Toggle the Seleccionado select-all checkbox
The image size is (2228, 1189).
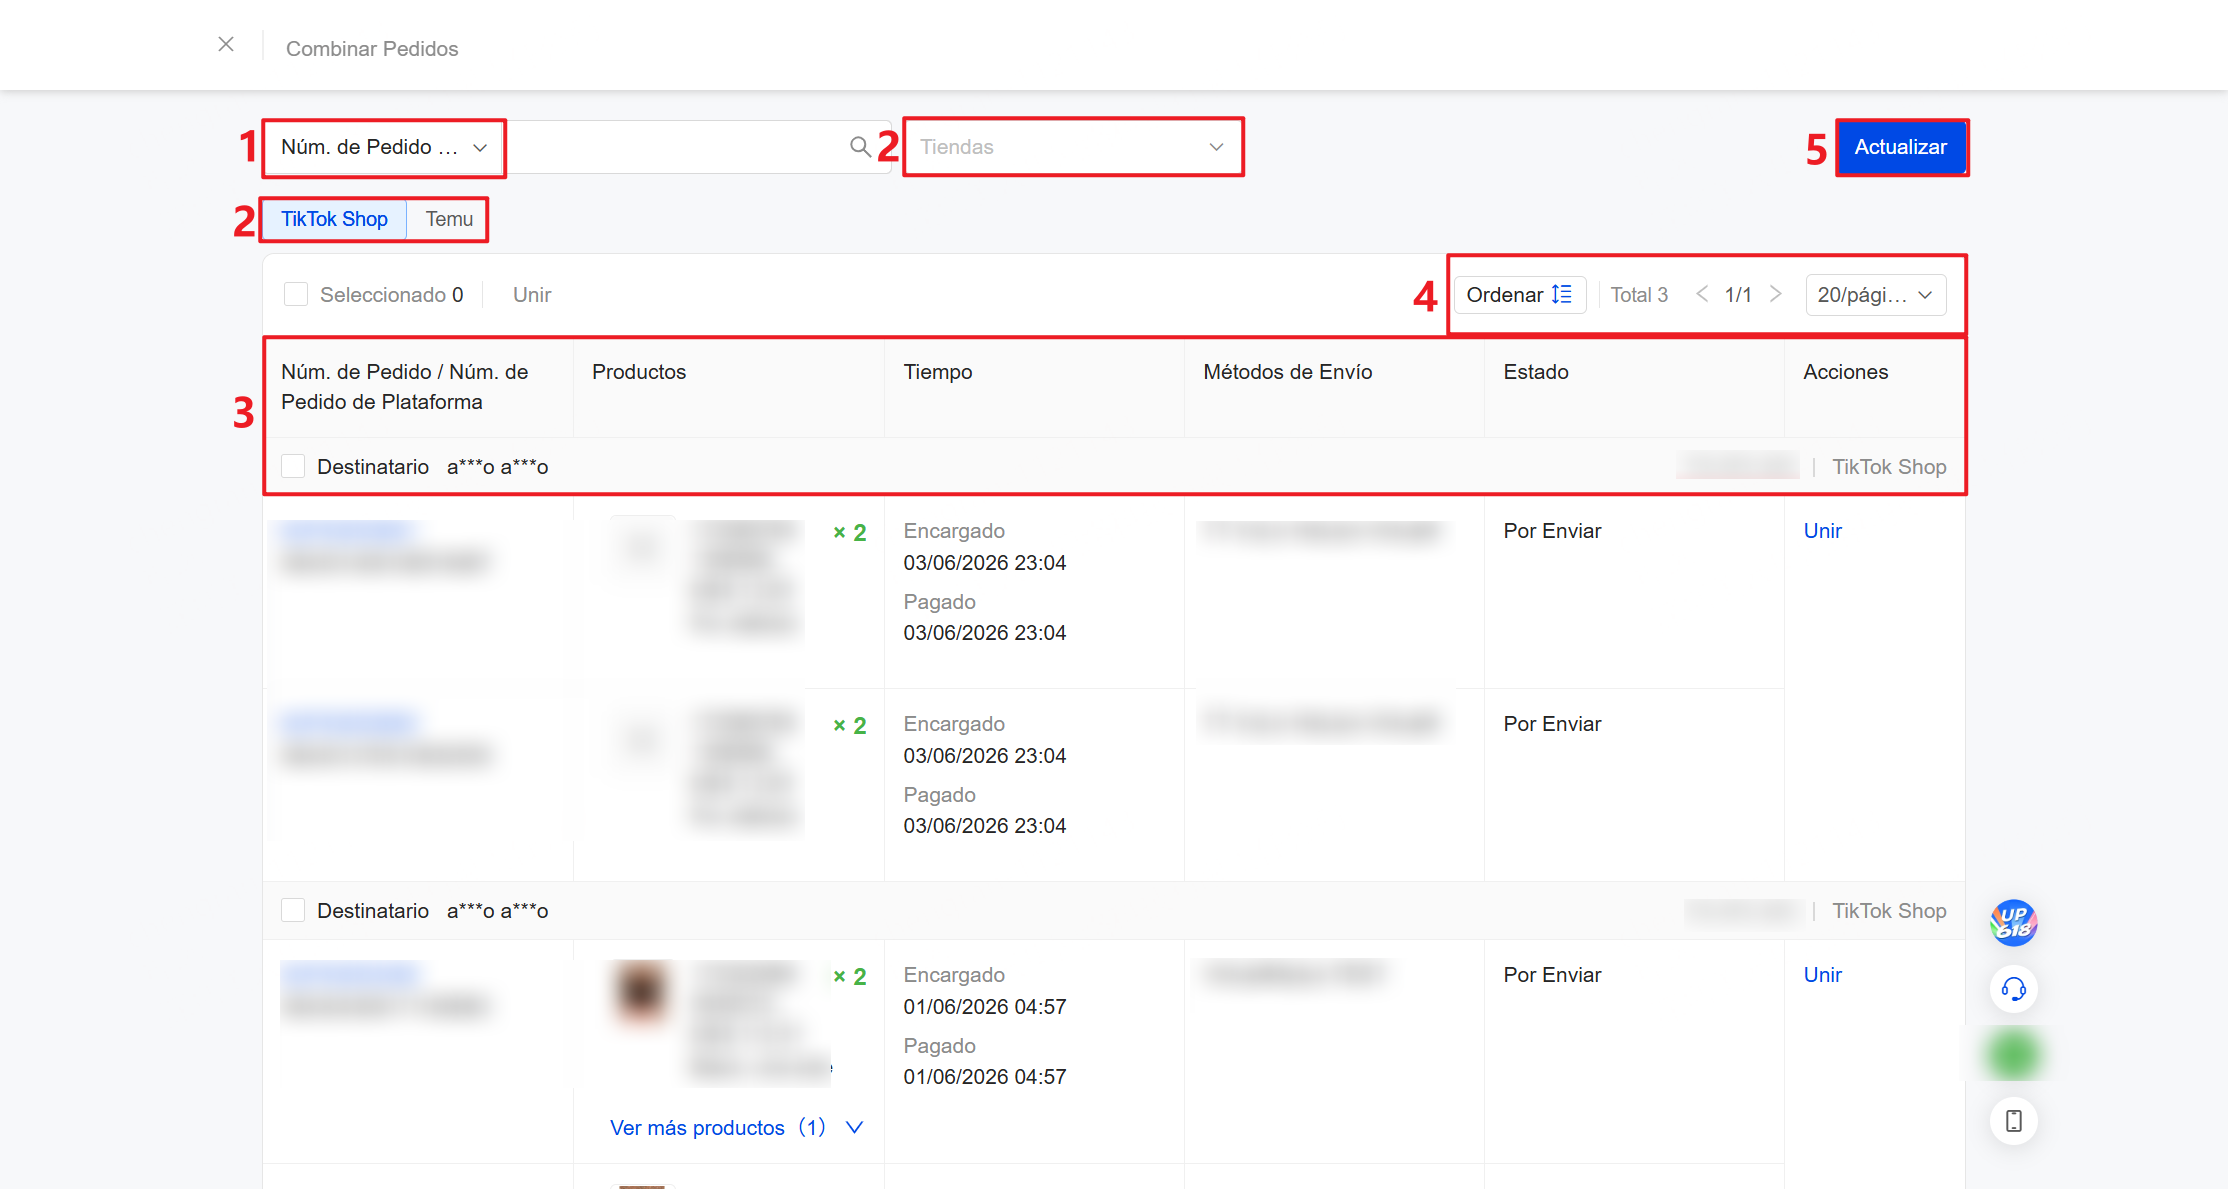(x=296, y=294)
